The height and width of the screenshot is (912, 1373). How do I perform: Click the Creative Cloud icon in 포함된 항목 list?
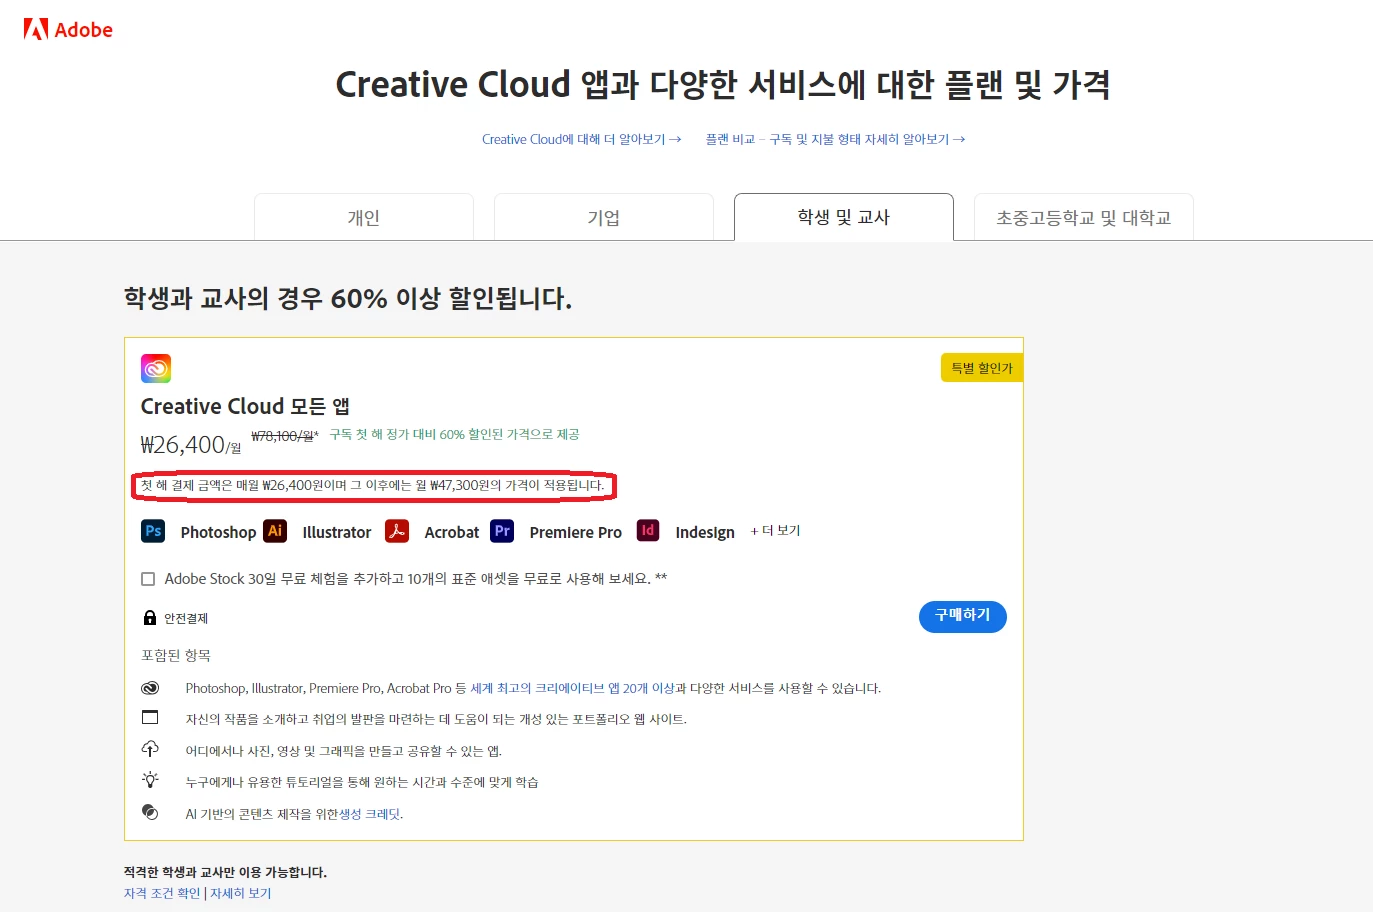pos(150,688)
